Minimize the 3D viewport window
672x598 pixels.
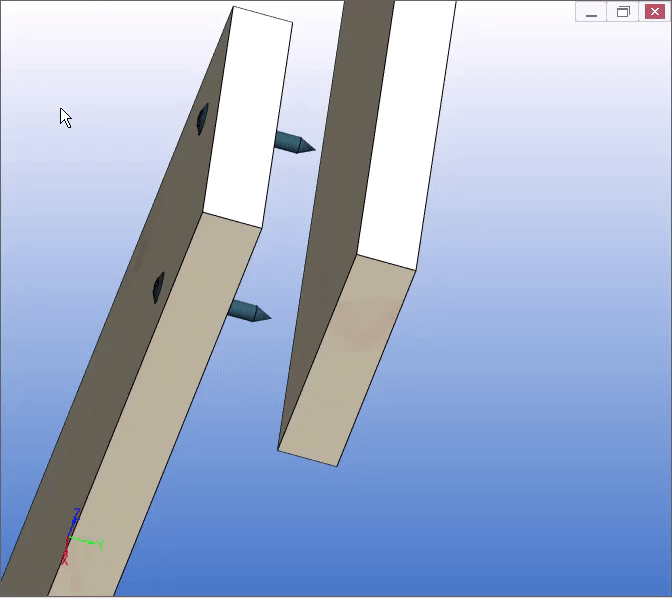(591, 12)
